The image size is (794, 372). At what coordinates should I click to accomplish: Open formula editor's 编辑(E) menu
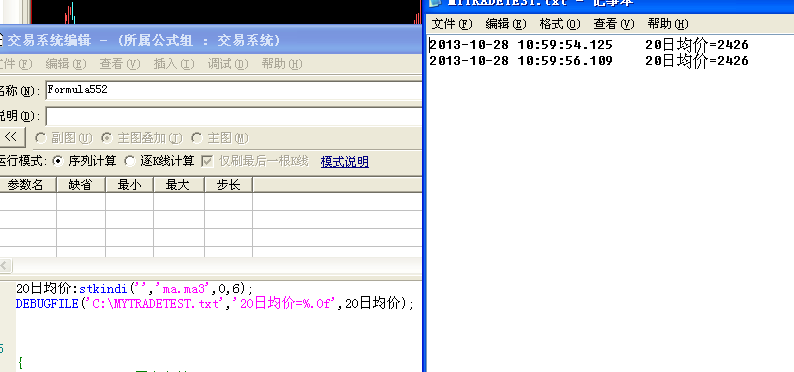(x=66, y=64)
